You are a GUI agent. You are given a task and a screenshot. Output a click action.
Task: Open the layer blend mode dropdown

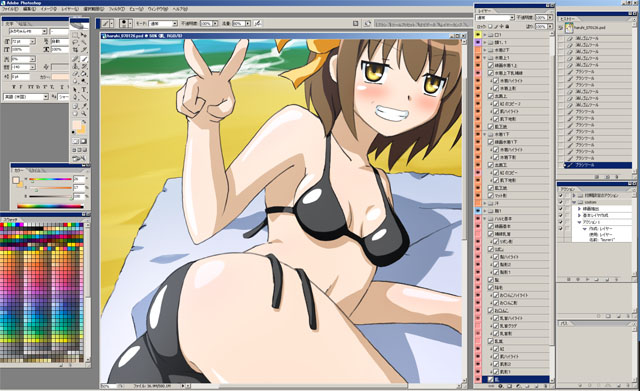point(495,18)
